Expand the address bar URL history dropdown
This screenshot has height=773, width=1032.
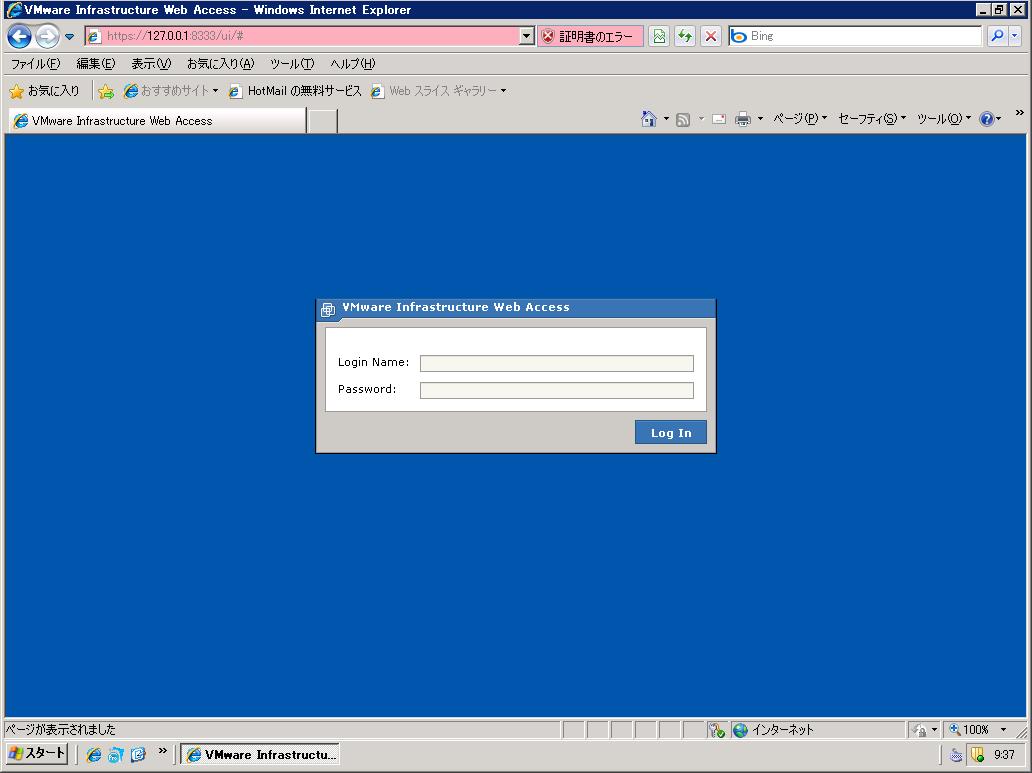click(527, 36)
